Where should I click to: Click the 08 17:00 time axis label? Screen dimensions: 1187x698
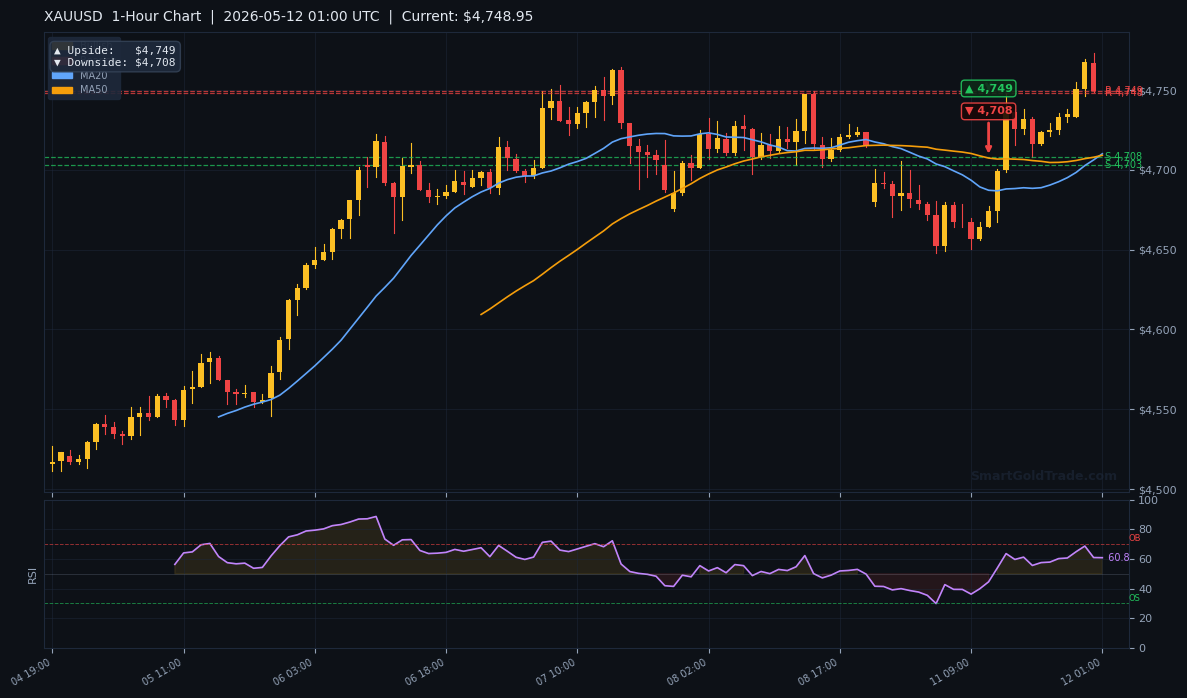820,672
